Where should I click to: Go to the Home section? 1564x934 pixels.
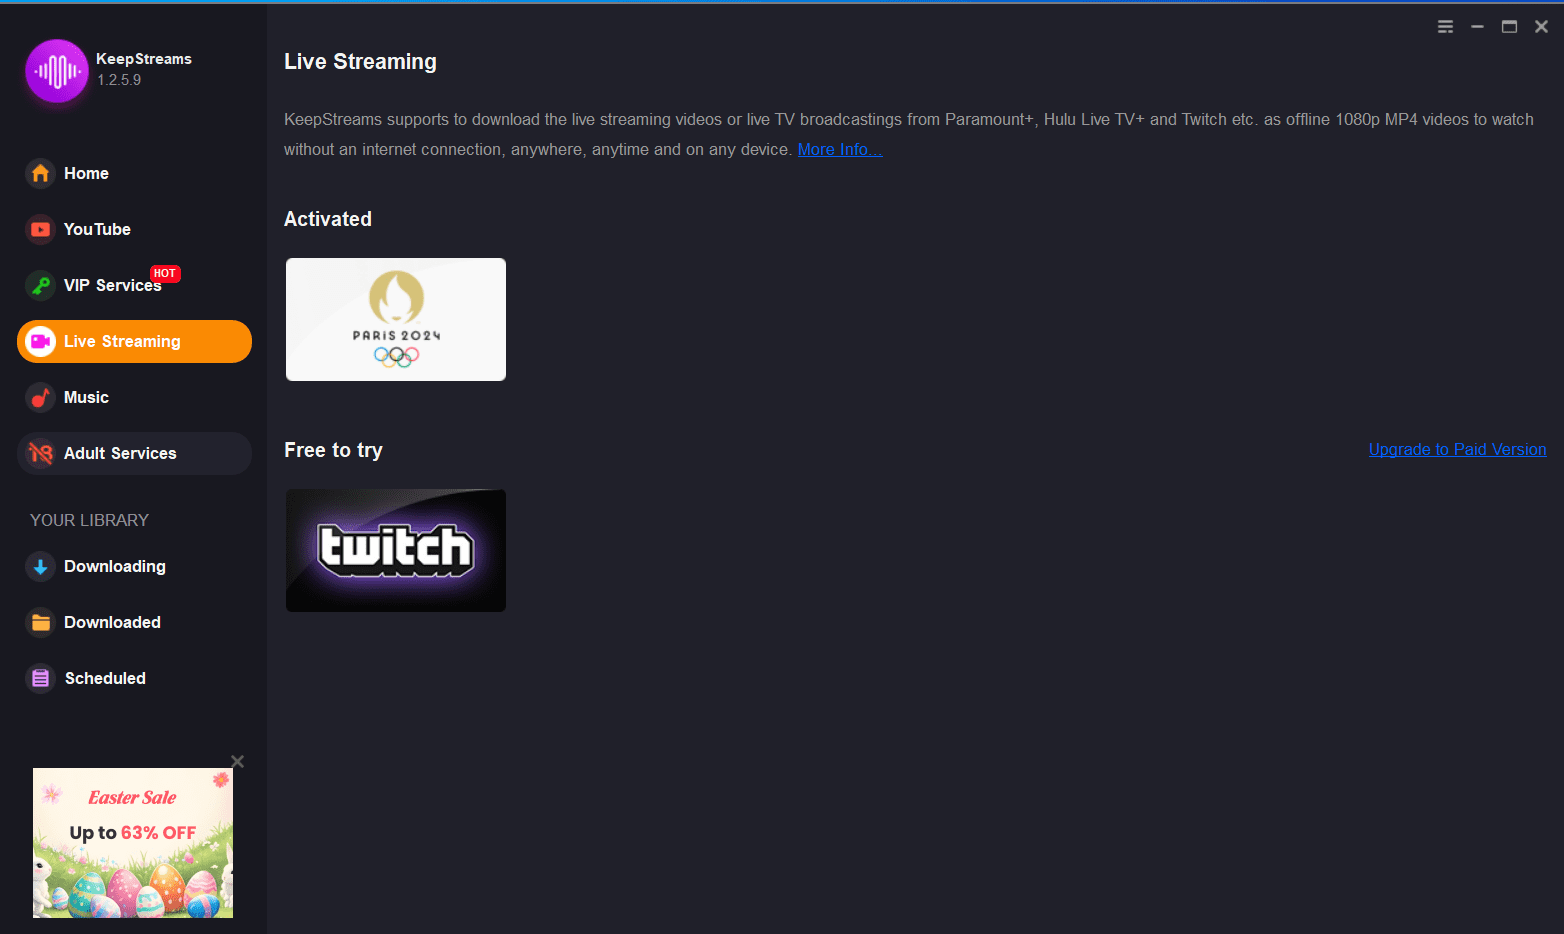(x=134, y=173)
